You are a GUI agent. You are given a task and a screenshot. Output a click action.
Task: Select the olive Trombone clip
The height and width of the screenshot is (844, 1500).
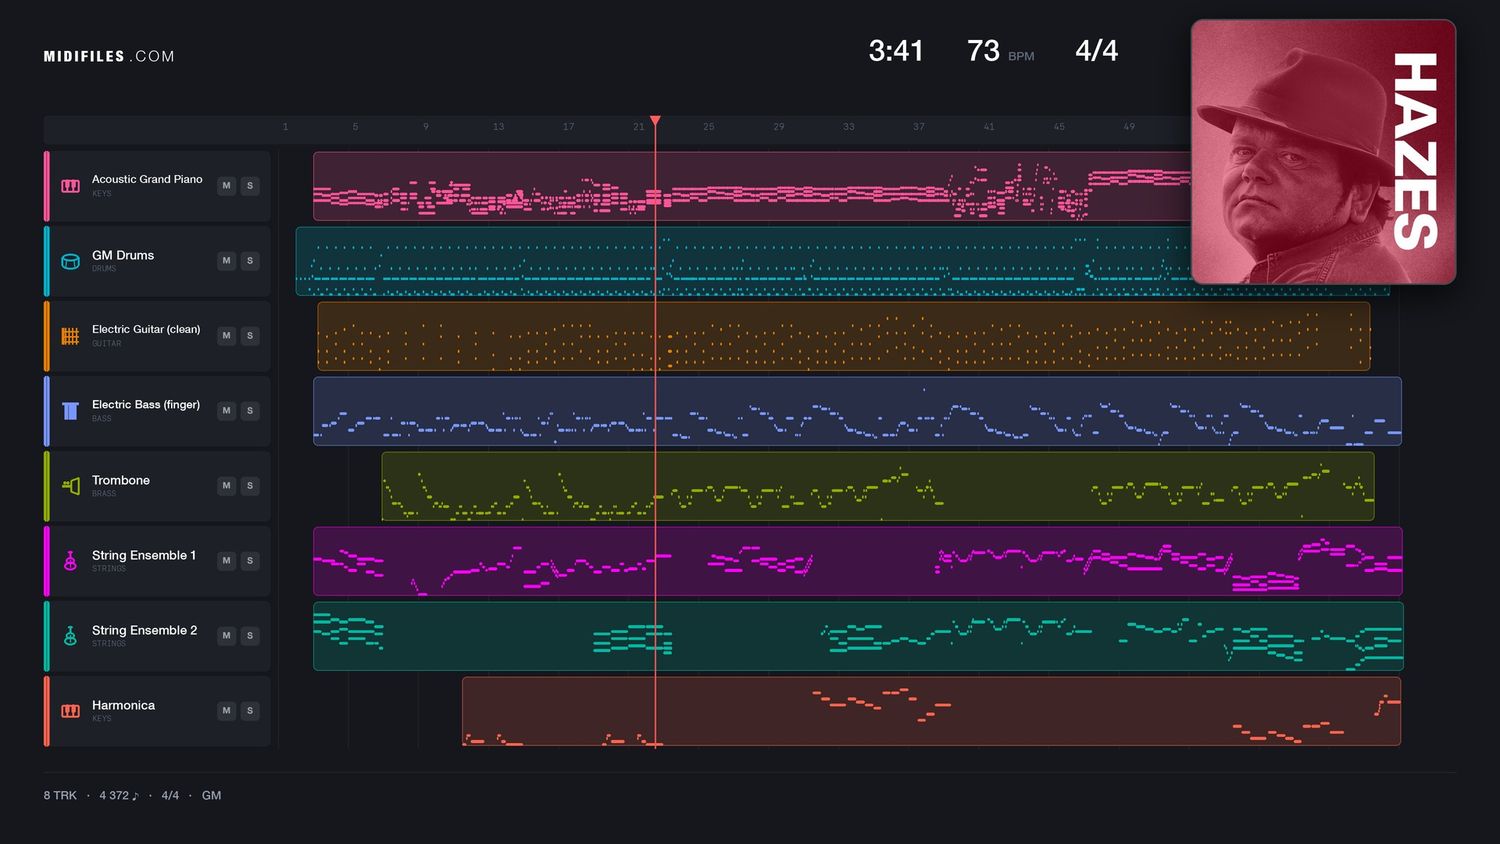click(x=878, y=486)
